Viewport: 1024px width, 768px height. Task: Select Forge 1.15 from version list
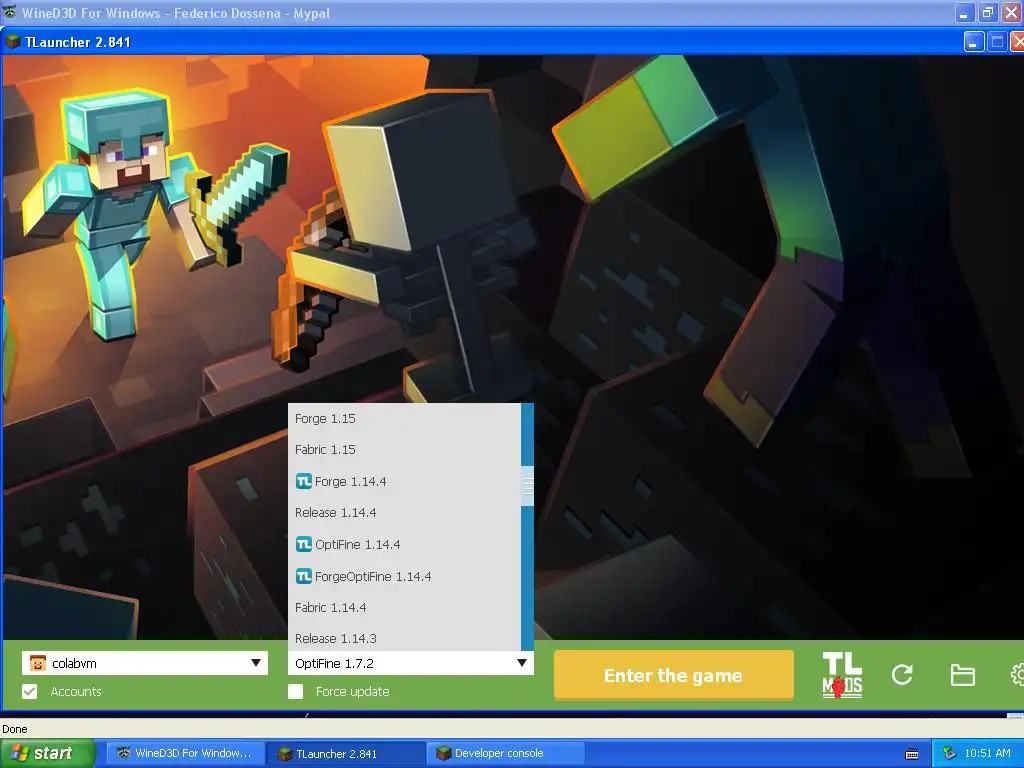click(404, 418)
